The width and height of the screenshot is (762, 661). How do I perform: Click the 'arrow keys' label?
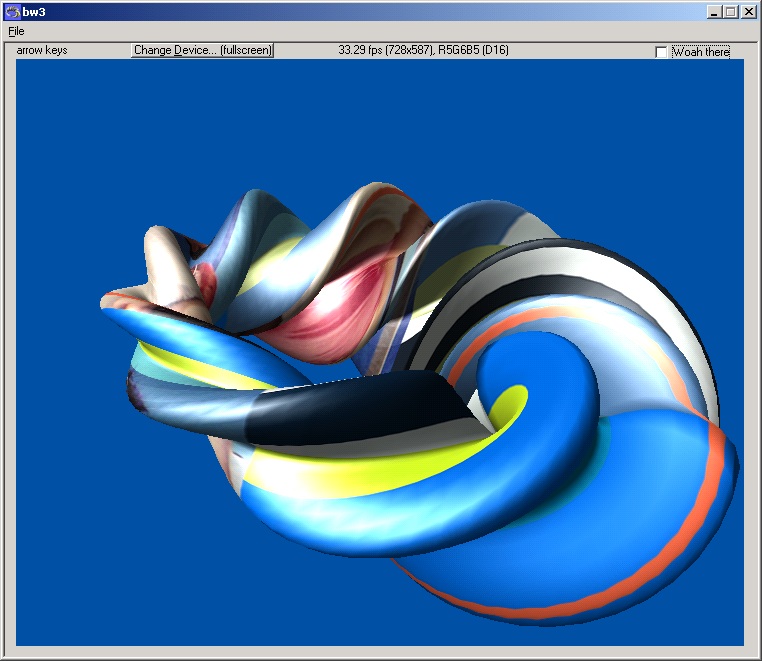[42, 49]
